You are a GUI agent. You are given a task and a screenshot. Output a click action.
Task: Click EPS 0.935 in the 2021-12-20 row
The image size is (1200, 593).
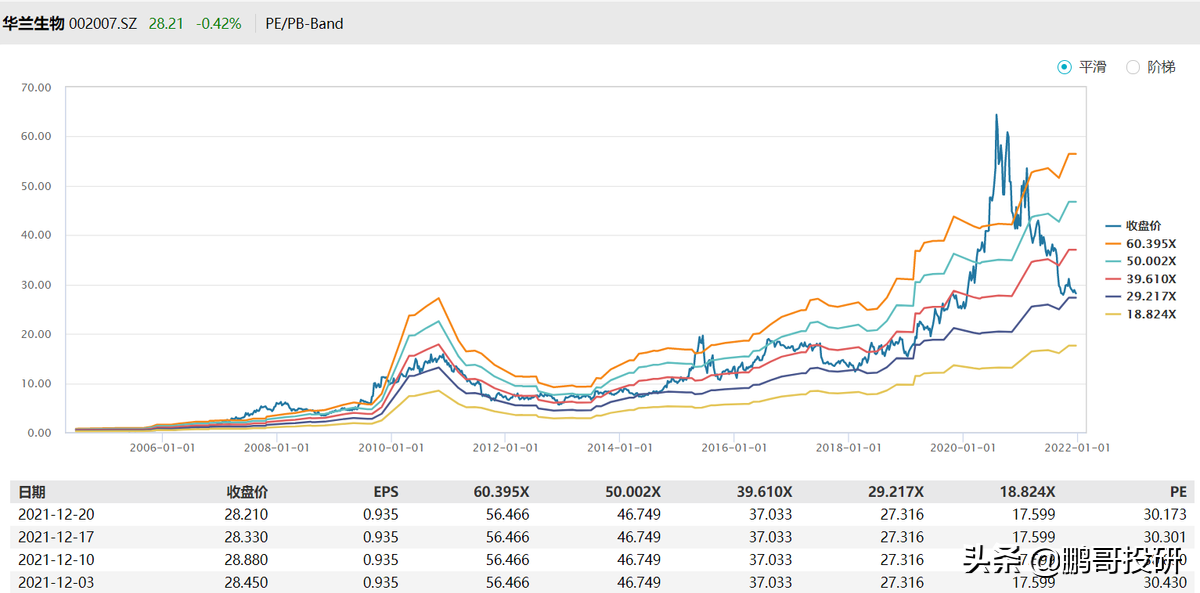coord(382,515)
